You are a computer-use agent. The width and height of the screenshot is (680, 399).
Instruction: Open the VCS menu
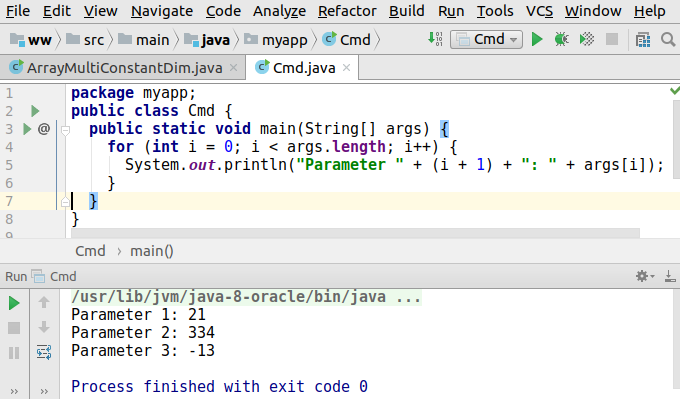[x=539, y=11]
